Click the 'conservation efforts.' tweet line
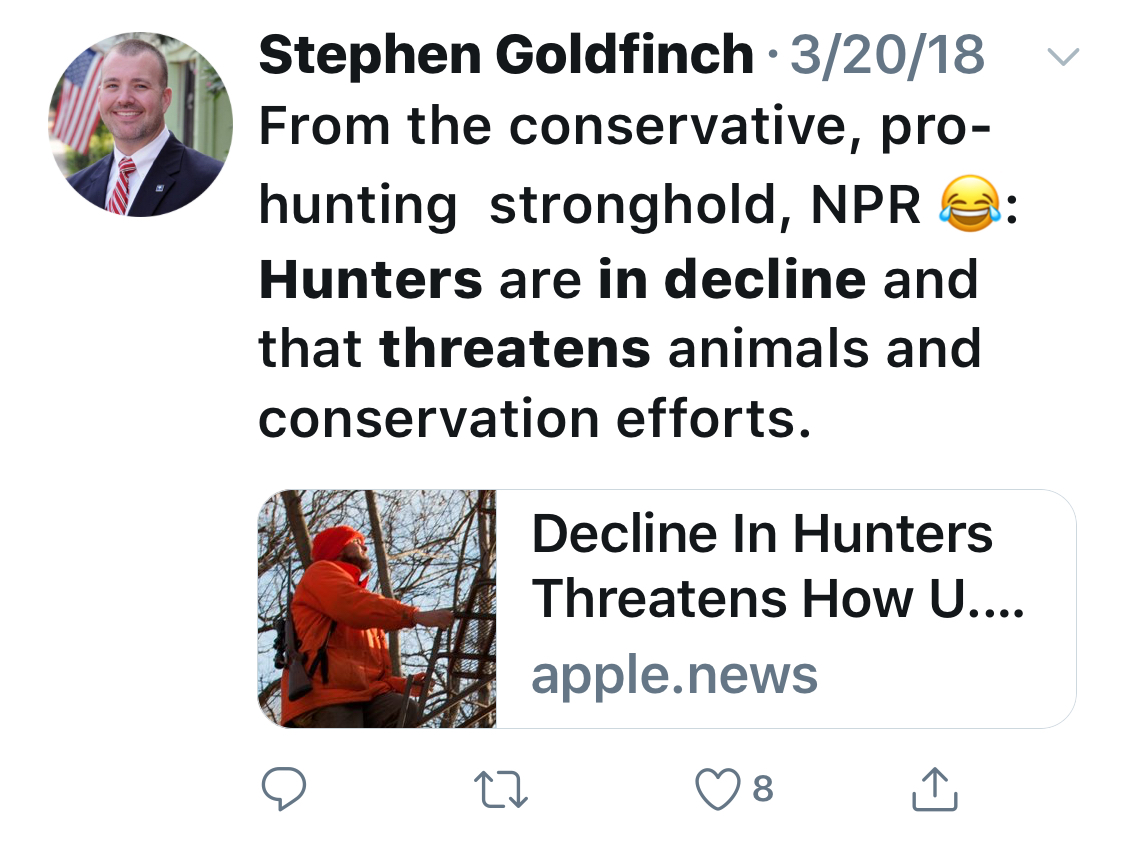The height and width of the screenshot is (843, 1125). click(533, 420)
